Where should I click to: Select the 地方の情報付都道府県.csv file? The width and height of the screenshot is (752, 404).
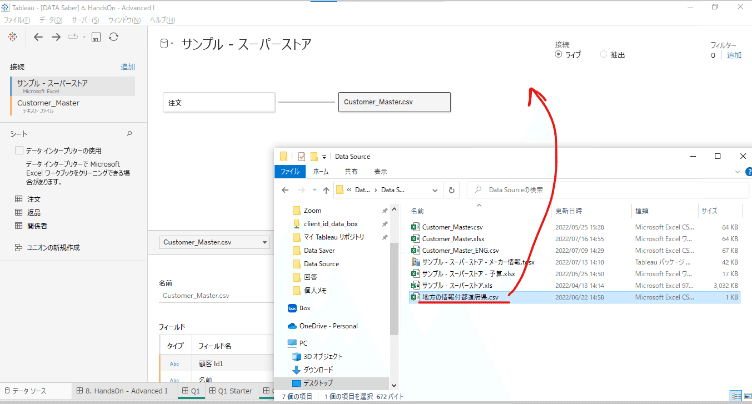pos(575,297)
